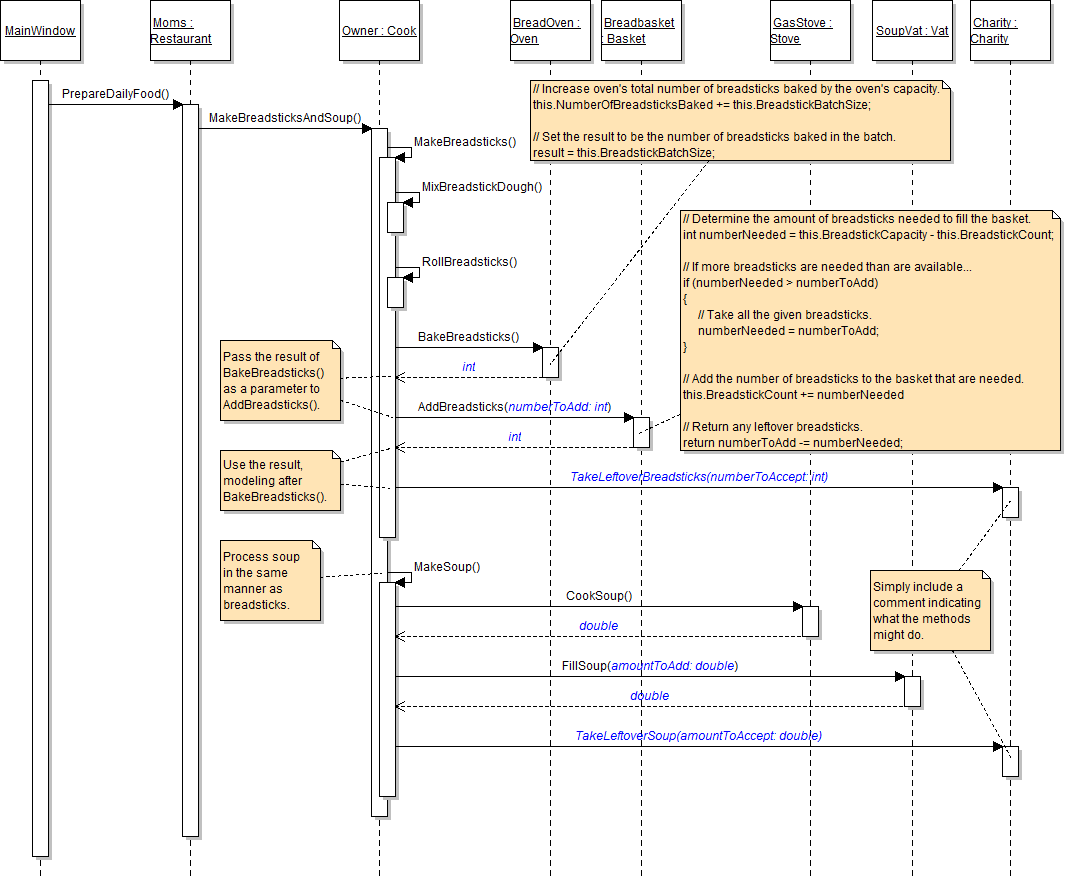Click the RollBreadsticks() self-call label
This screenshot has height=895, width=1065.
(469, 262)
